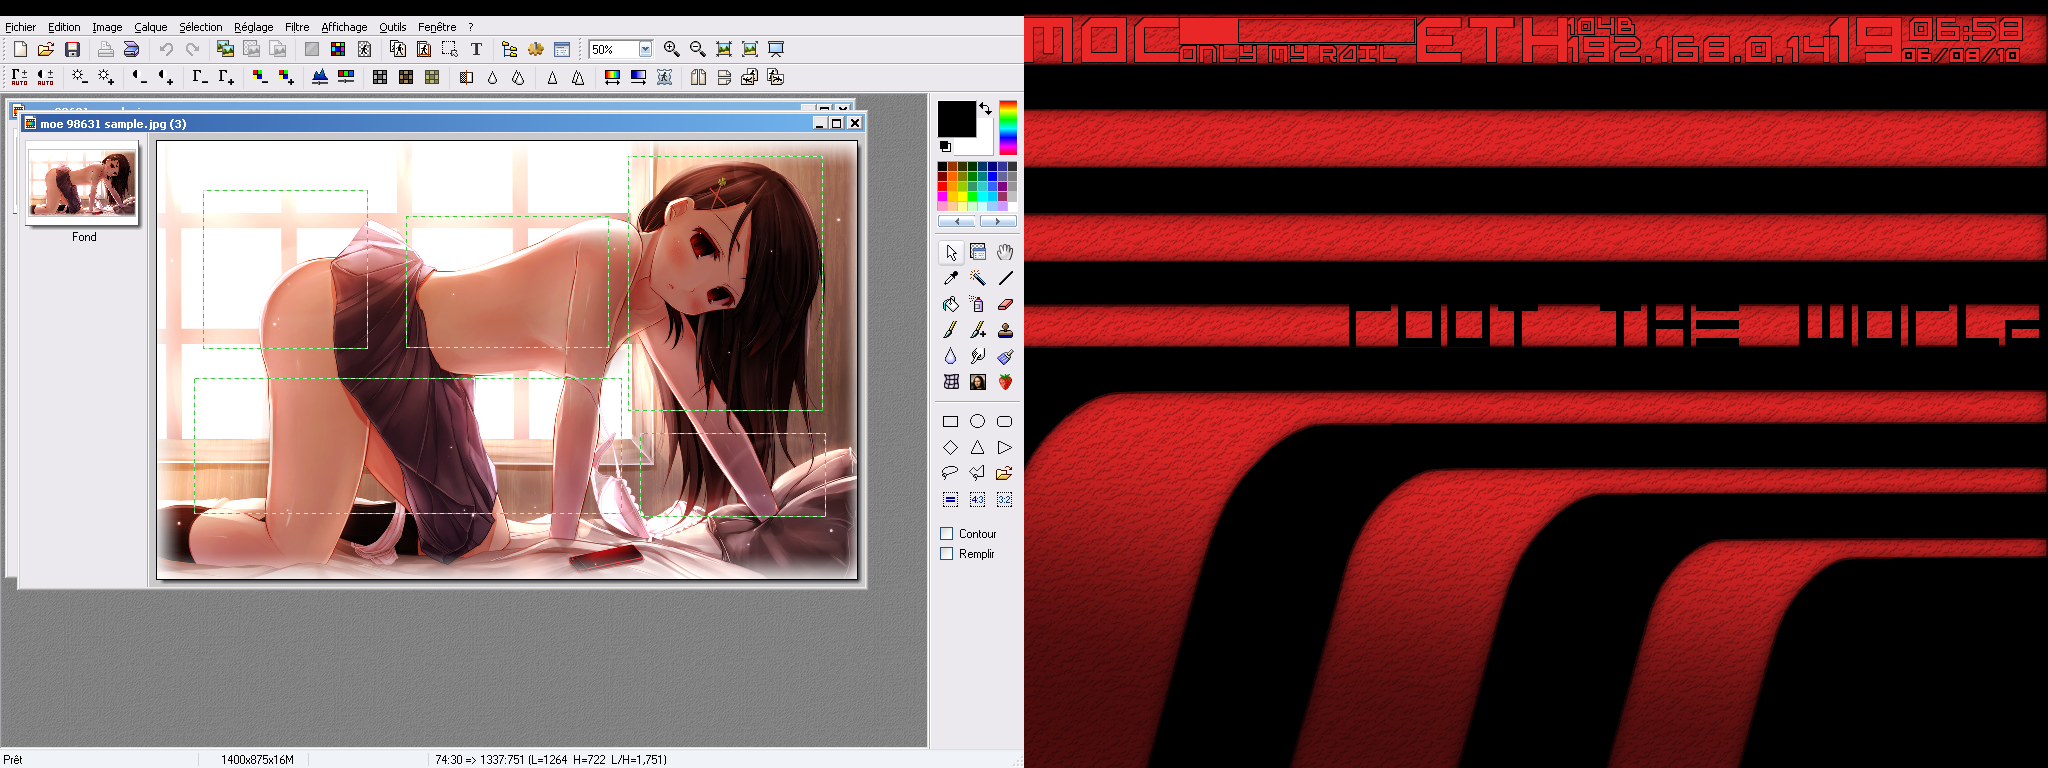
Task: Enable the Contour checkbox
Action: click(x=947, y=534)
